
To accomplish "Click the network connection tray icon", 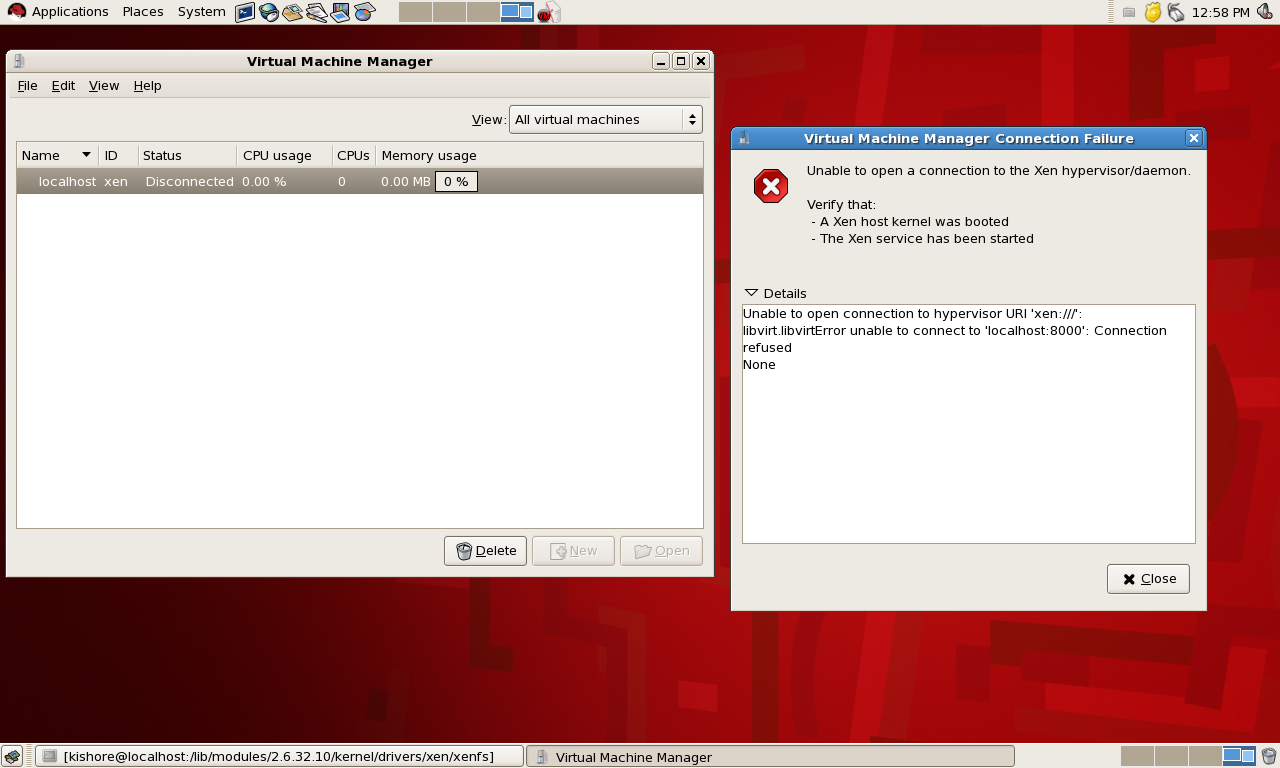I will (x=1176, y=12).
